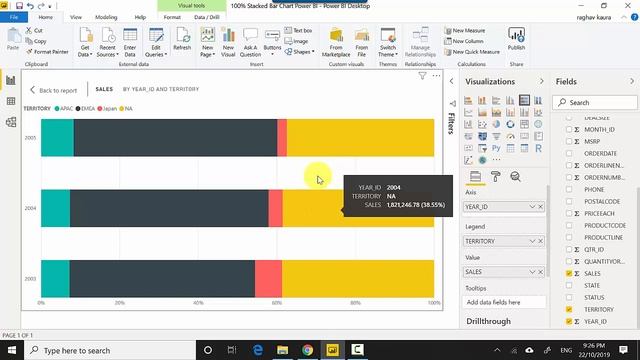The image size is (640, 360).
Task: Import a custom visual via three dots
Action: (496, 160)
